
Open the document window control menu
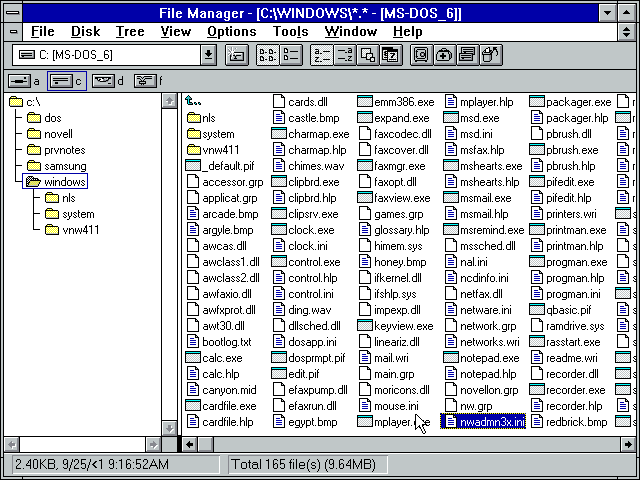pyautogui.click(x=13, y=32)
